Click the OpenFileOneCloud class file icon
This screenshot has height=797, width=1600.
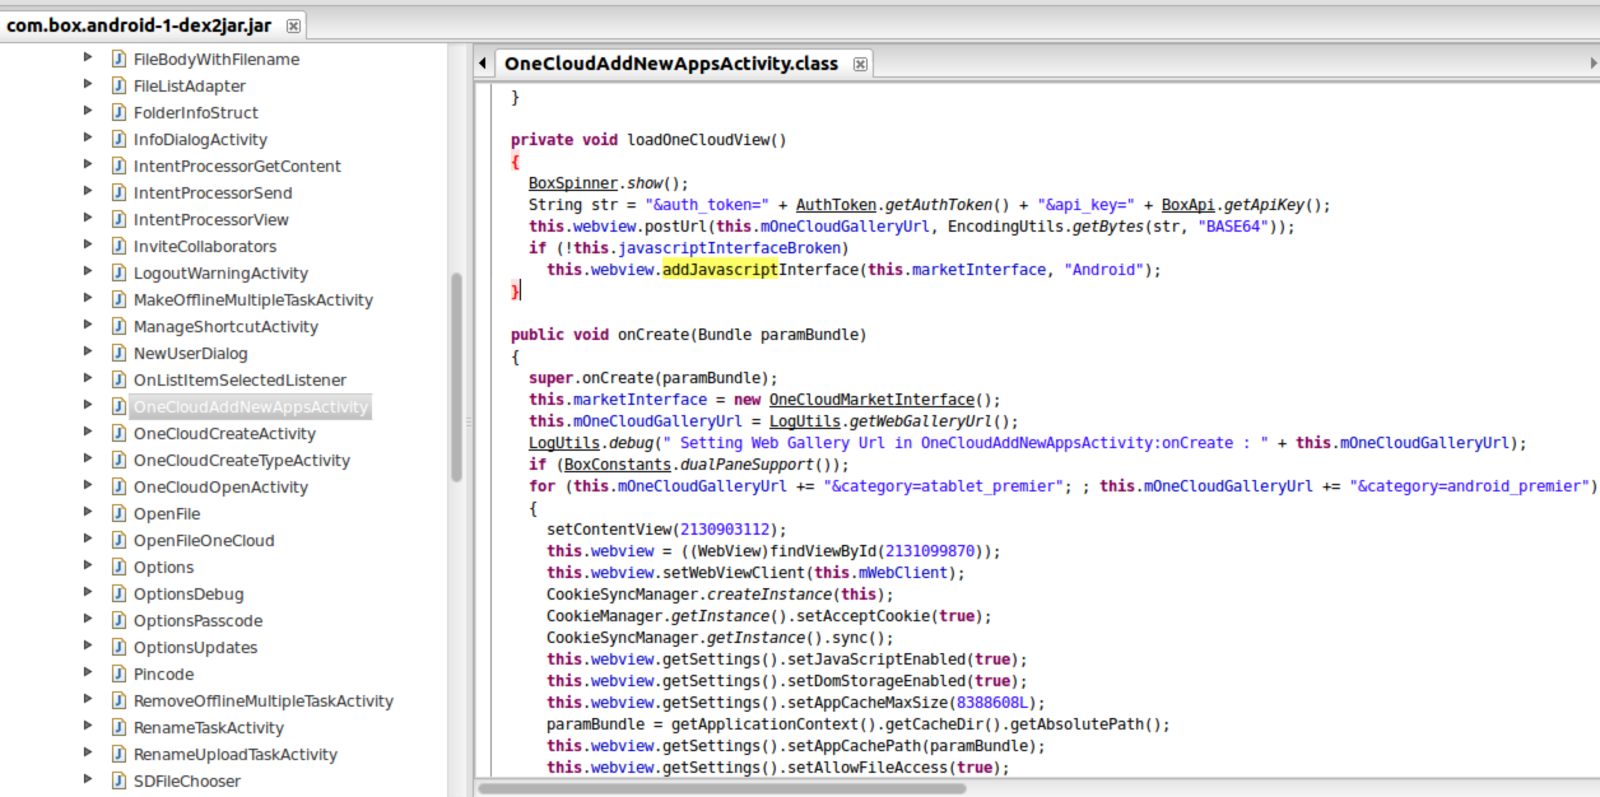[x=119, y=540]
